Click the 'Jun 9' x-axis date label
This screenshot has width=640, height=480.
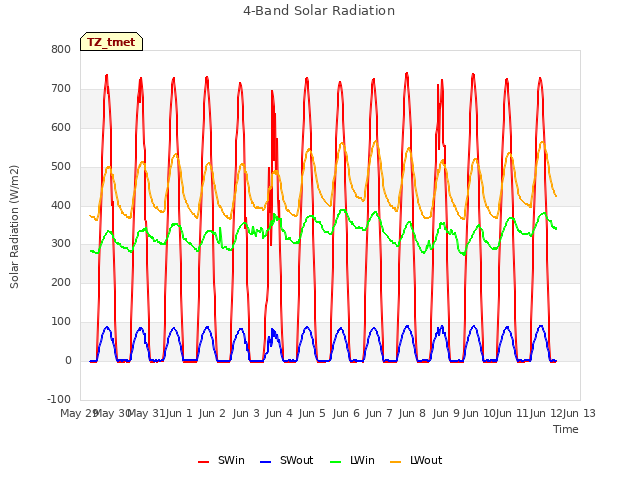point(446,413)
